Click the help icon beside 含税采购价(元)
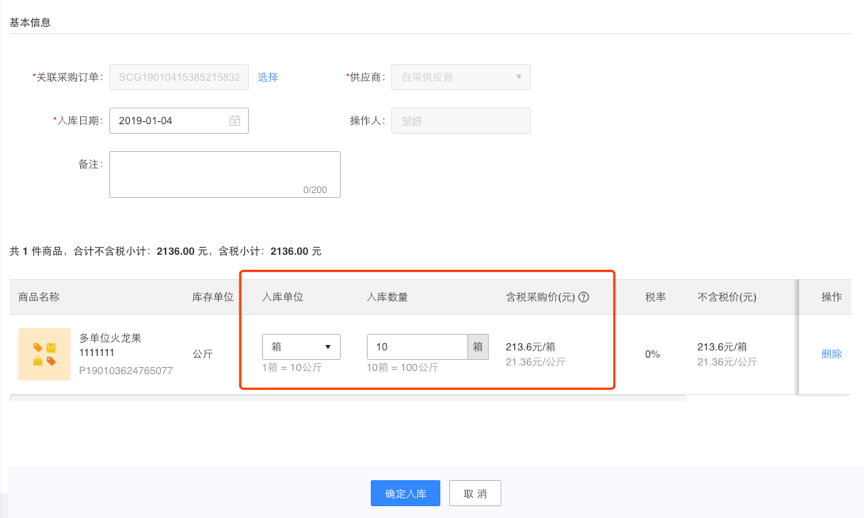864x518 pixels. click(584, 297)
